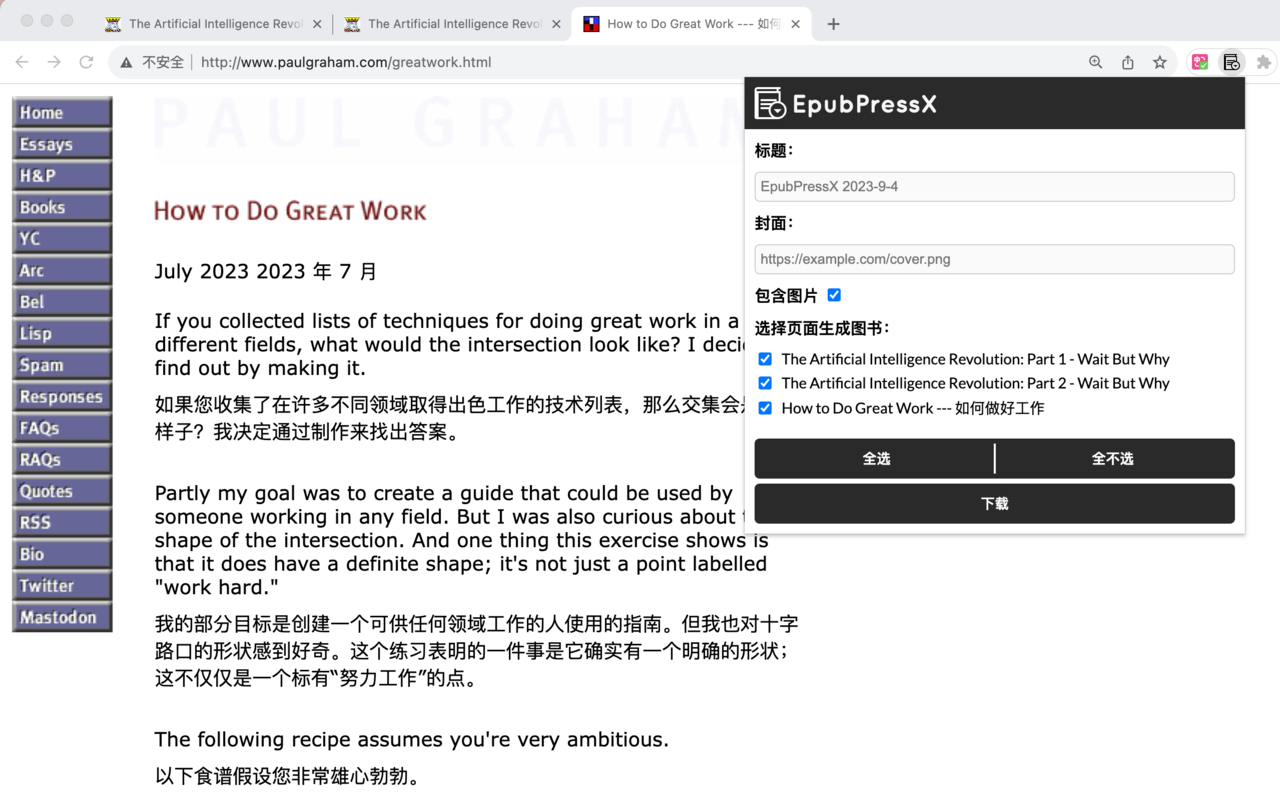Click the 标题 title input field
Image resolution: width=1280 pixels, height=800 pixels.
pos(994,186)
